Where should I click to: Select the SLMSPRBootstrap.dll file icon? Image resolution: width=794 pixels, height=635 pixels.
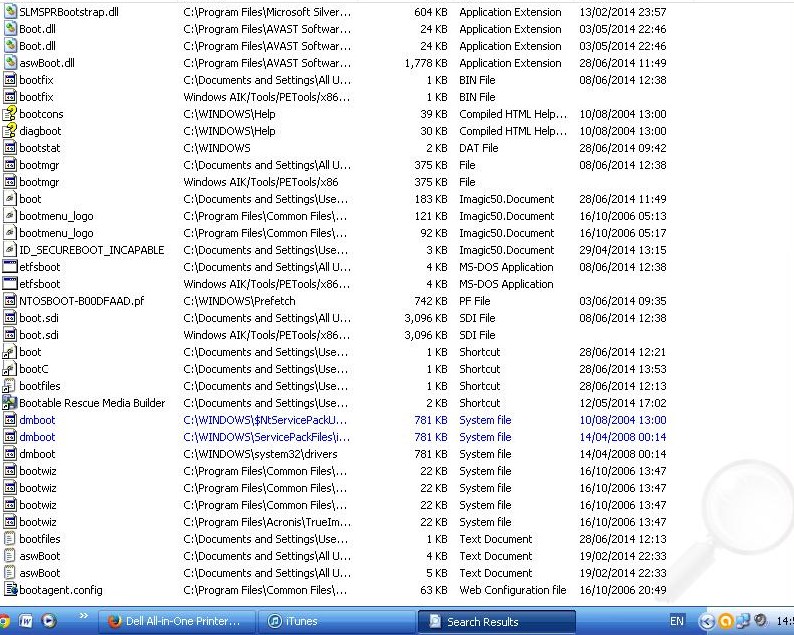tap(10, 12)
